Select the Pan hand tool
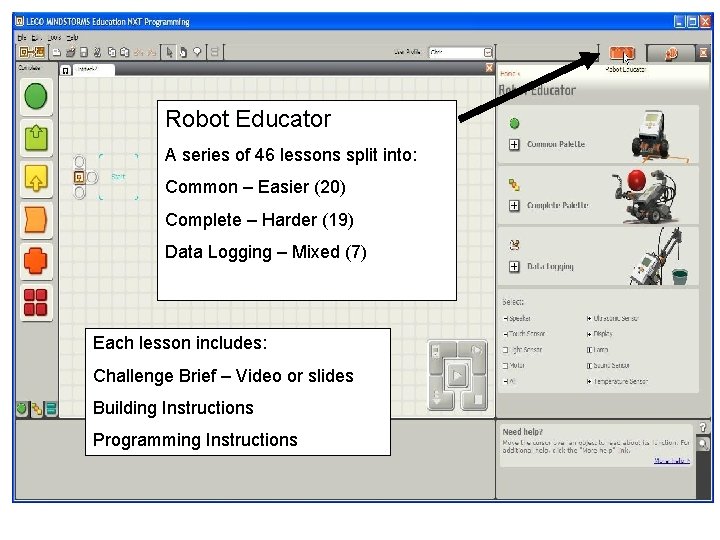 [183, 52]
